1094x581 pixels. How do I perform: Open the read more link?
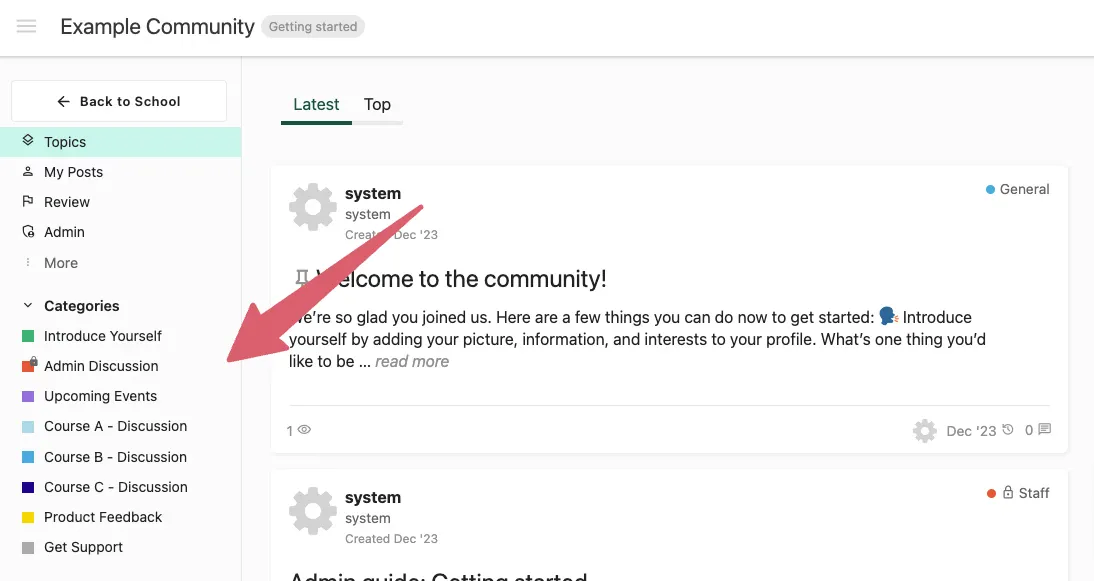(x=412, y=361)
